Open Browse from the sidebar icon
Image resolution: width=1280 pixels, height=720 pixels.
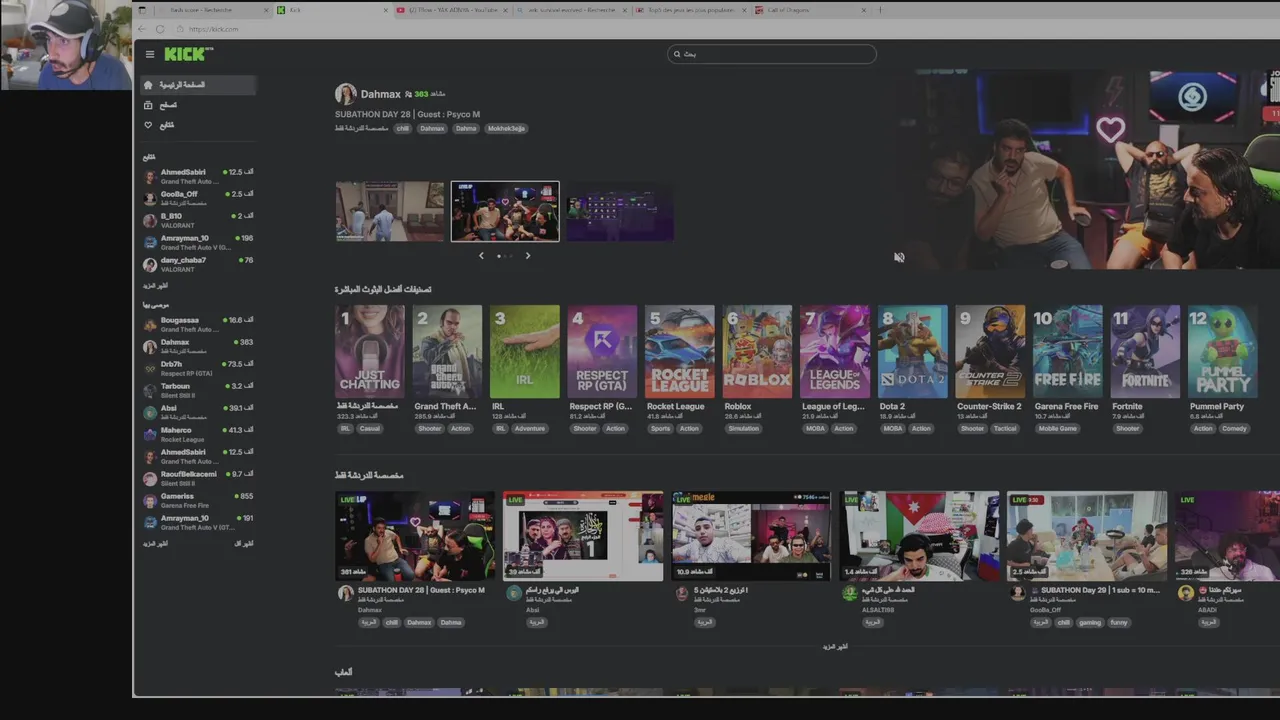(x=148, y=105)
